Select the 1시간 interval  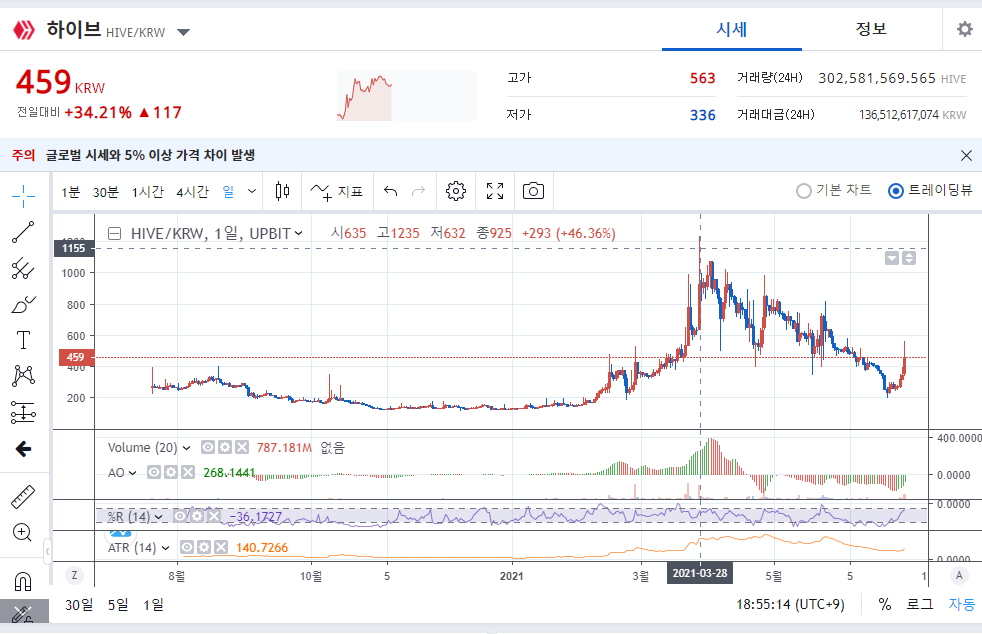coord(148,192)
